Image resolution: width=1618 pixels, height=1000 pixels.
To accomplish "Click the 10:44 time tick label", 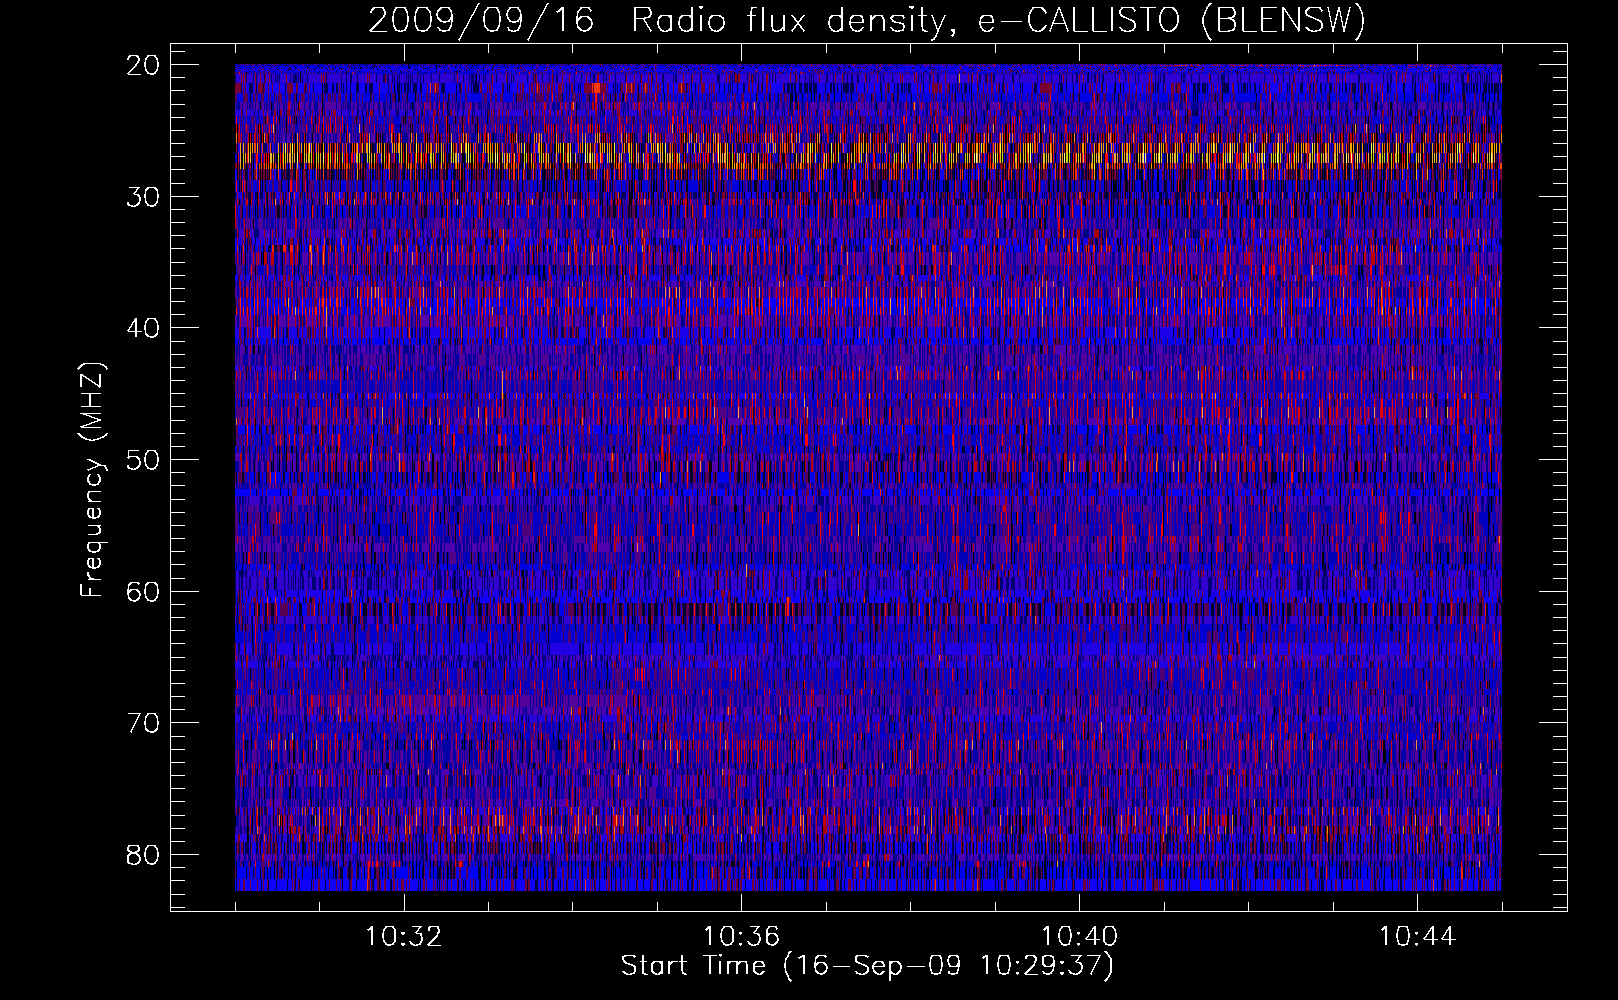I will (1417, 937).
